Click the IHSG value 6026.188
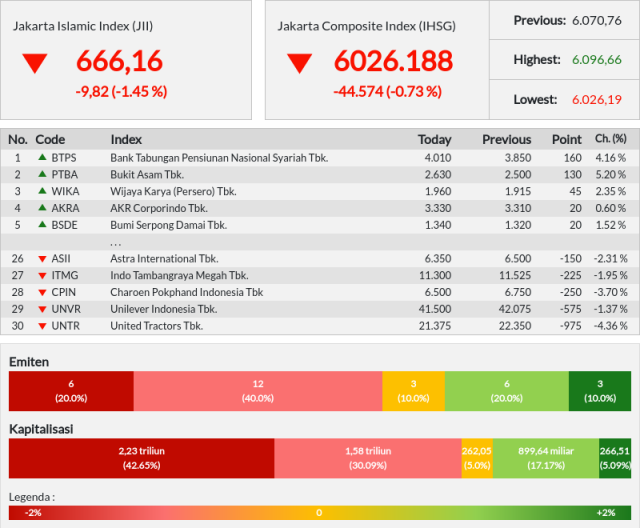640x528 pixels. pos(393,61)
